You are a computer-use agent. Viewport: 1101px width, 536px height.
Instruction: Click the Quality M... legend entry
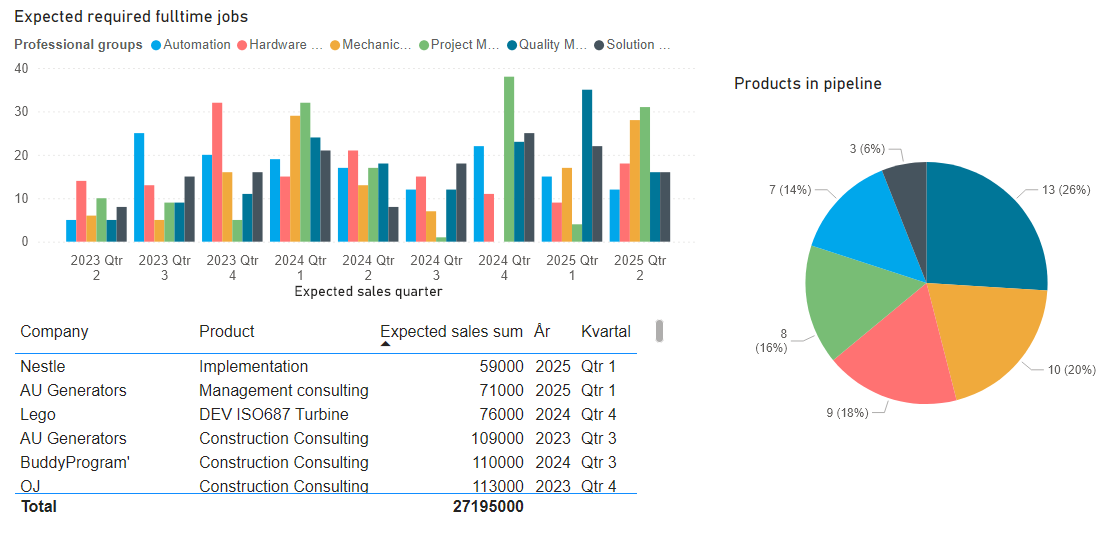pyautogui.click(x=546, y=45)
